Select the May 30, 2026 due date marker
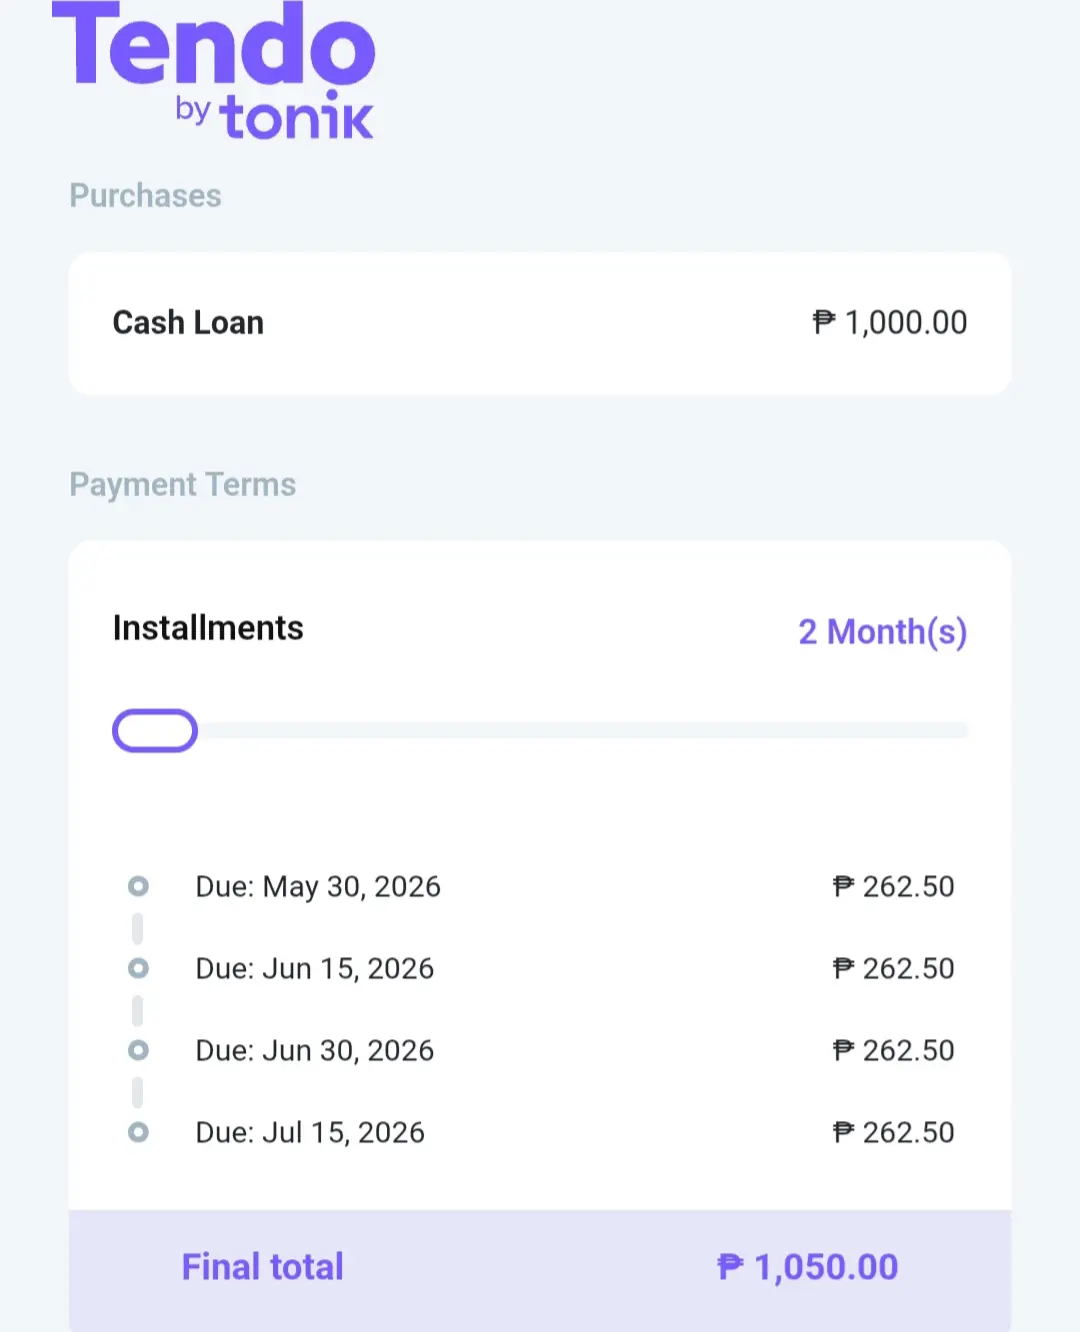Viewport: 1080px width, 1332px height. (138, 886)
